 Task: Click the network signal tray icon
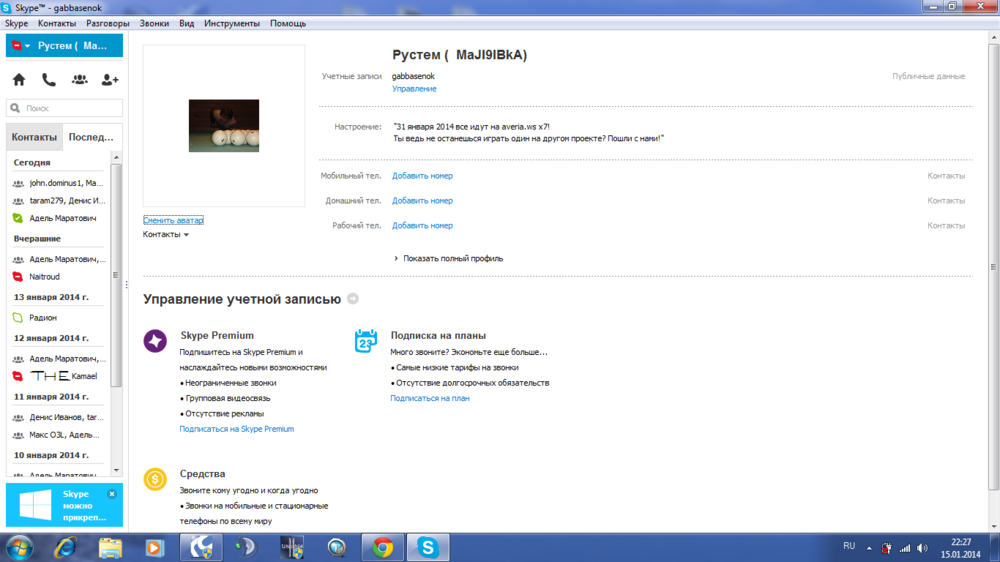pos(905,548)
